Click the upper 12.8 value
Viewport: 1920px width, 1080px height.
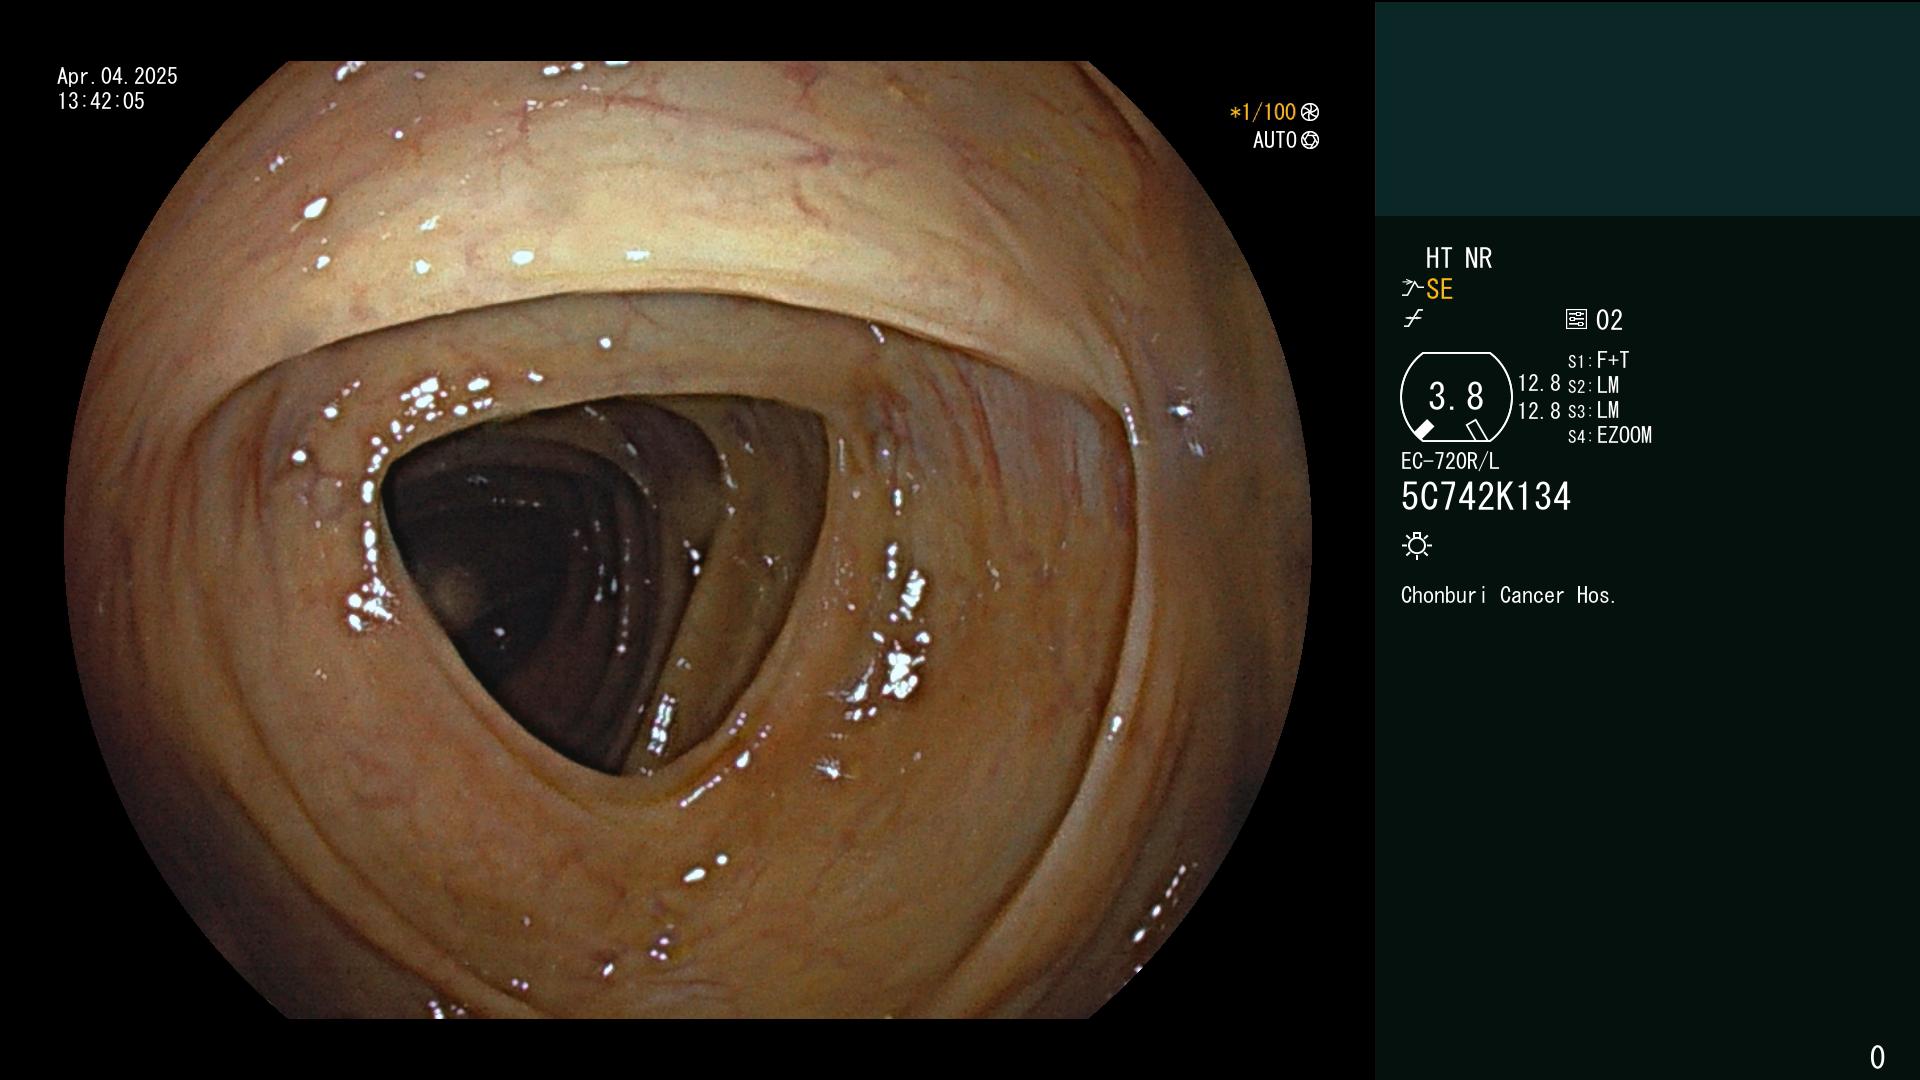[1539, 384]
